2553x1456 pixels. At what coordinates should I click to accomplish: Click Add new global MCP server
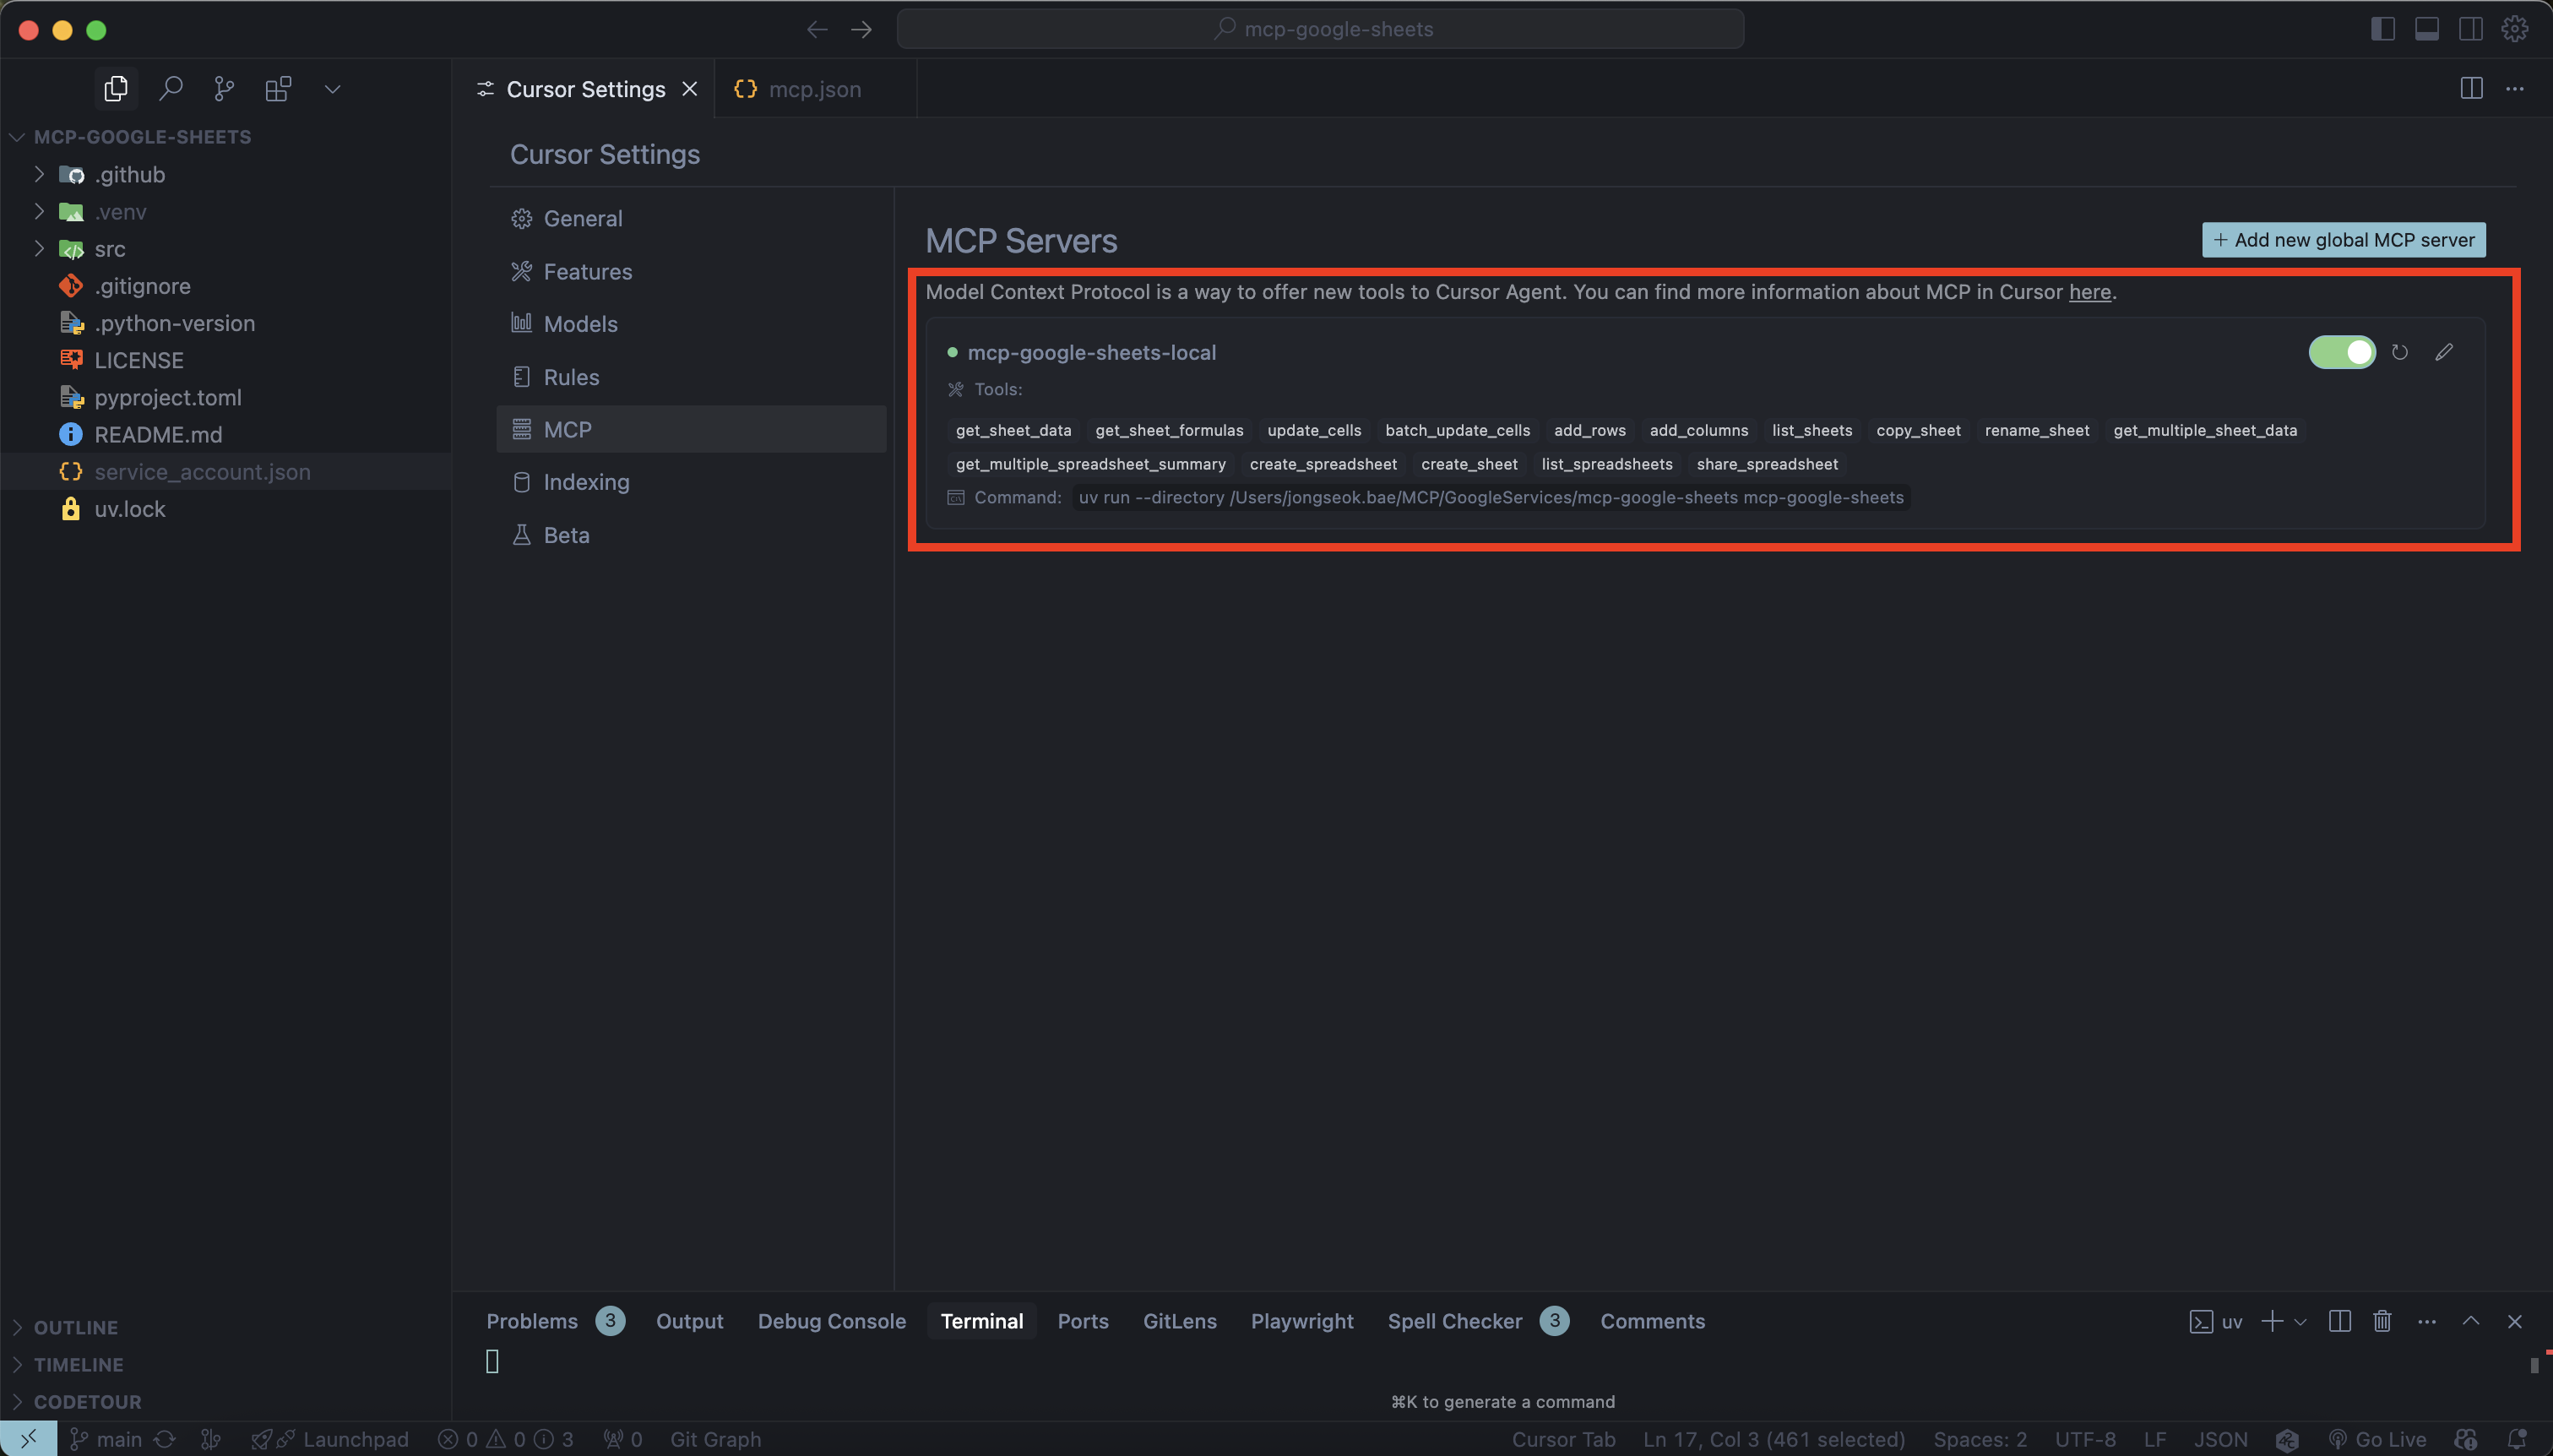click(x=2343, y=240)
